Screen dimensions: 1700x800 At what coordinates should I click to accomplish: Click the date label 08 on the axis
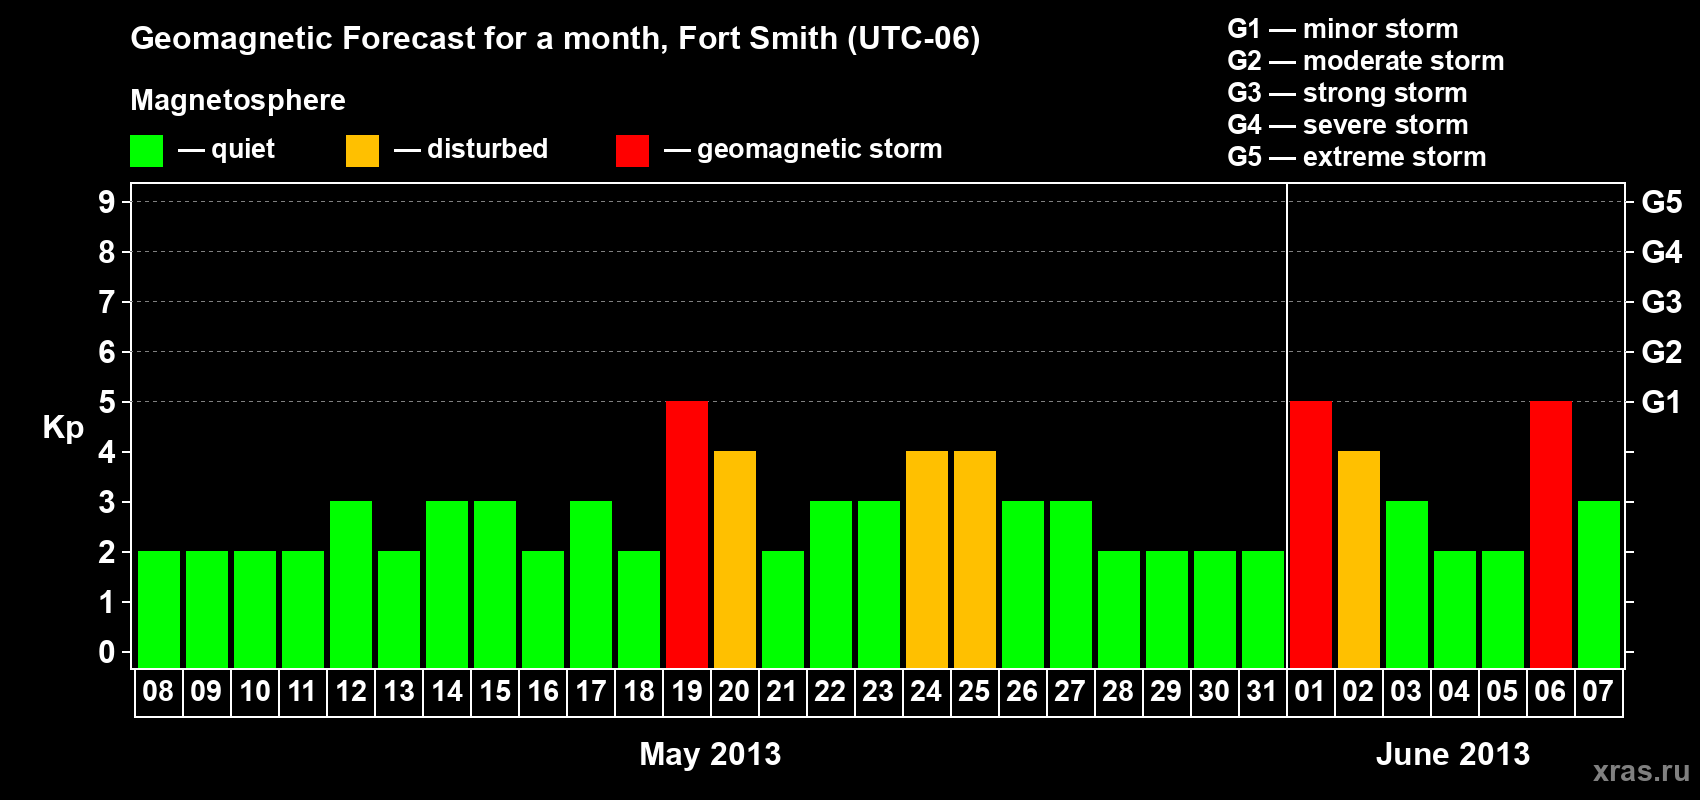coord(158,692)
